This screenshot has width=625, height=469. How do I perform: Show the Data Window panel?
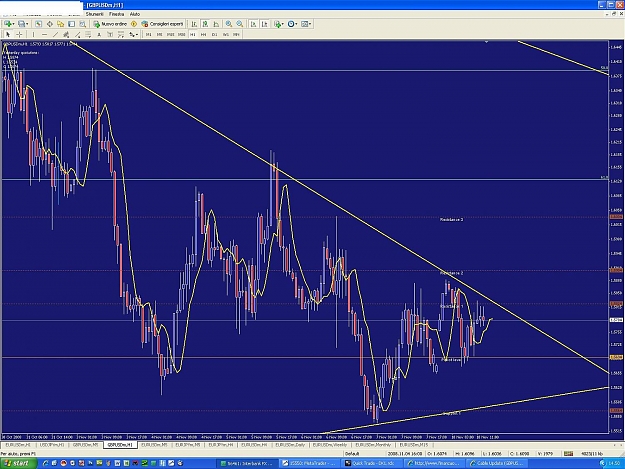pyautogui.click(x=49, y=24)
